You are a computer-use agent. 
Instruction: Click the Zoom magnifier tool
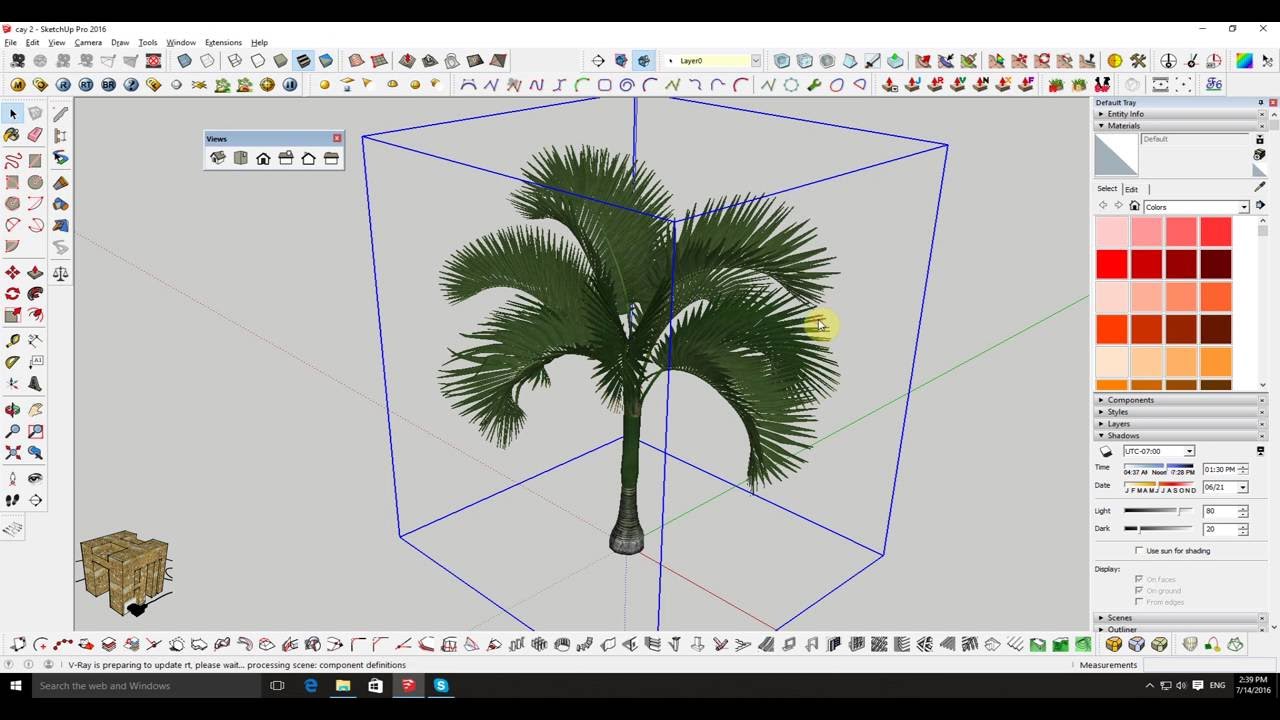tap(13, 432)
